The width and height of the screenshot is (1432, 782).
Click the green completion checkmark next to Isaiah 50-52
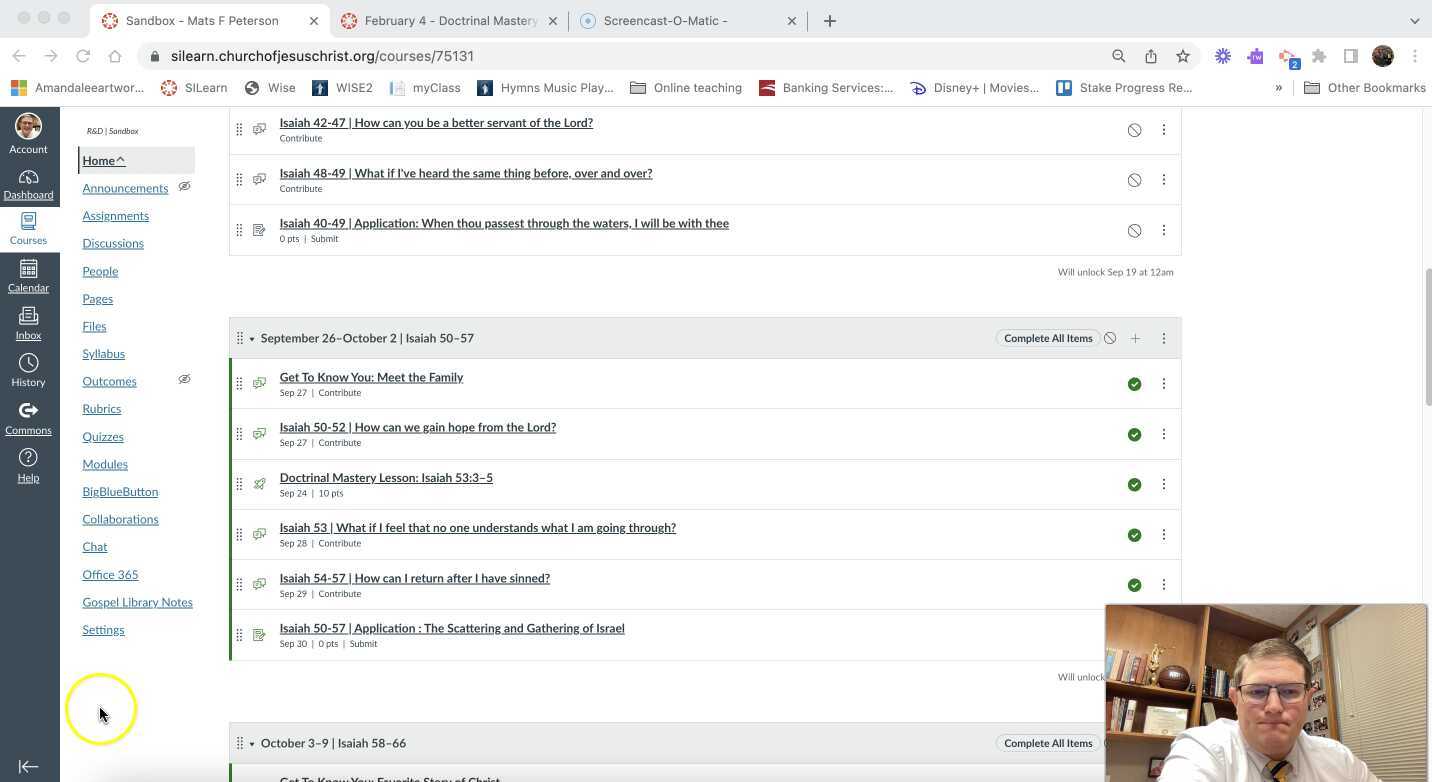pyautogui.click(x=1134, y=434)
